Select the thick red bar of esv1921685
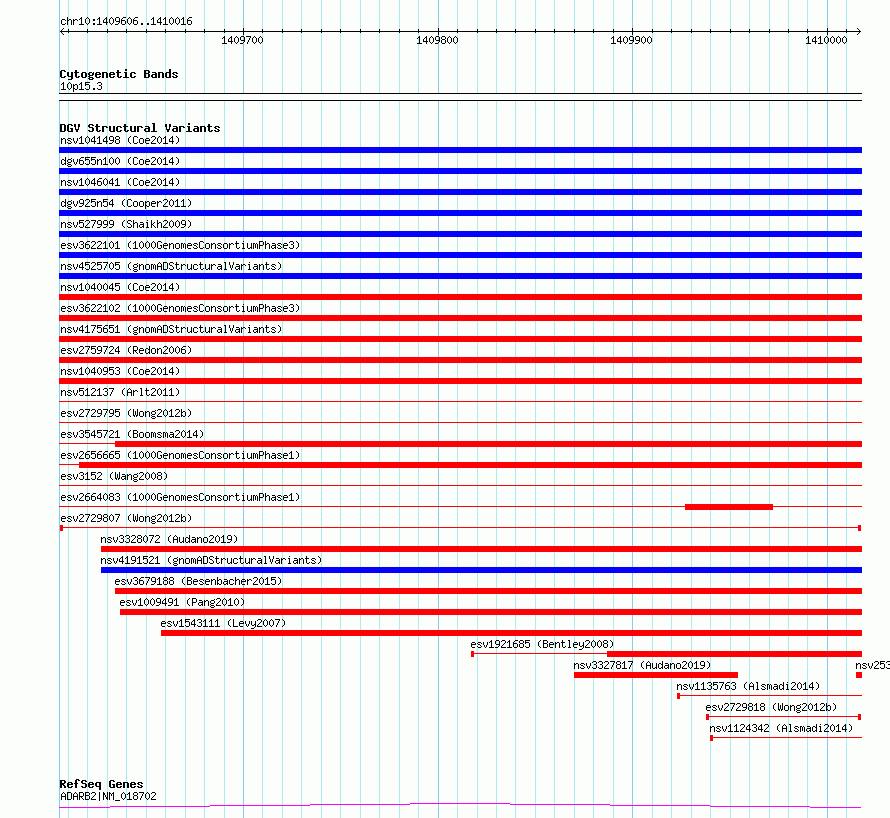The image size is (890, 818). tap(734, 654)
